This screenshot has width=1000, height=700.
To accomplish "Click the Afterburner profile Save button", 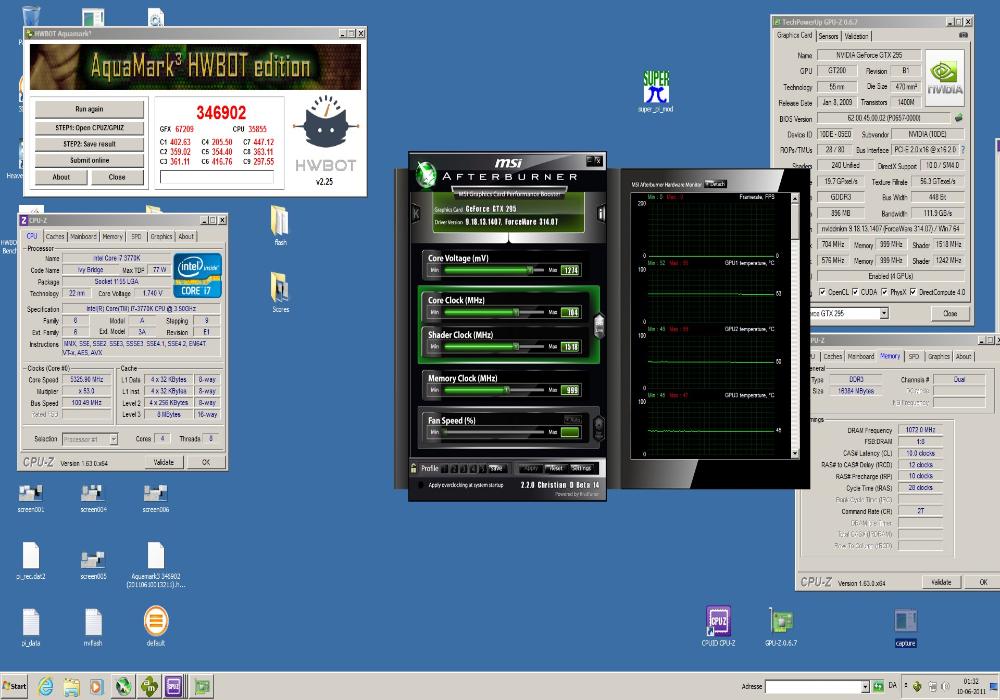I will point(496,468).
